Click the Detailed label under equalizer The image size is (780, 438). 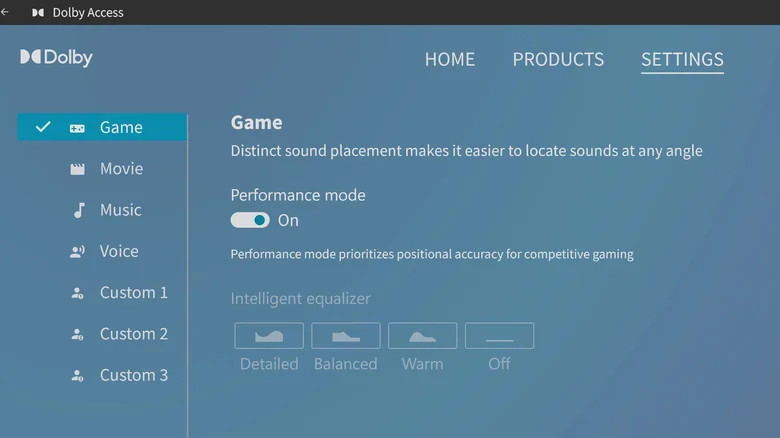[269, 364]
